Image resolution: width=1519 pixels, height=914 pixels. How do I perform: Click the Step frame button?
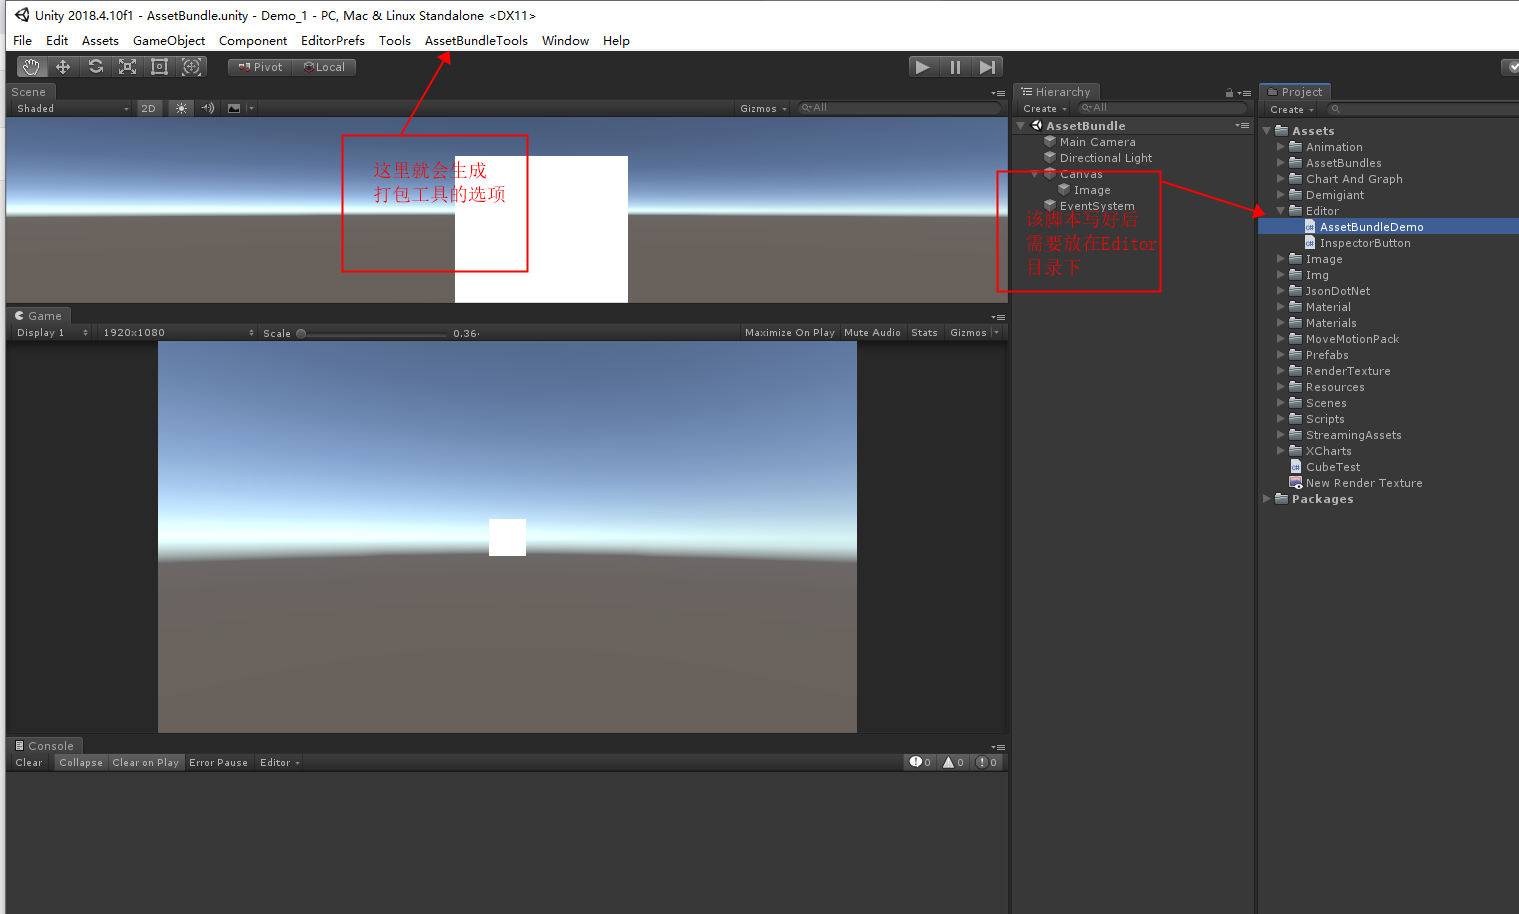pos(987,66)
